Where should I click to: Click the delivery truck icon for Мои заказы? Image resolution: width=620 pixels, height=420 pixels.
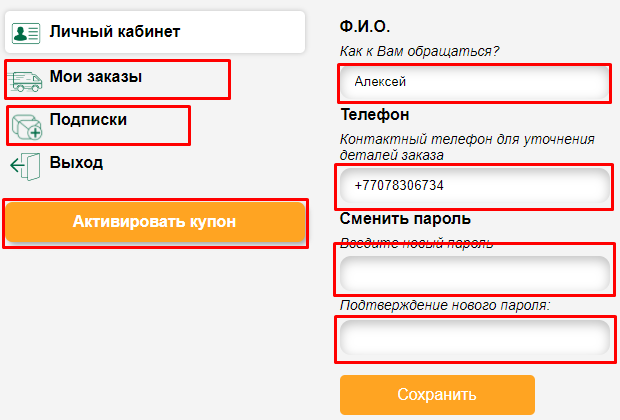pos(26,79)
